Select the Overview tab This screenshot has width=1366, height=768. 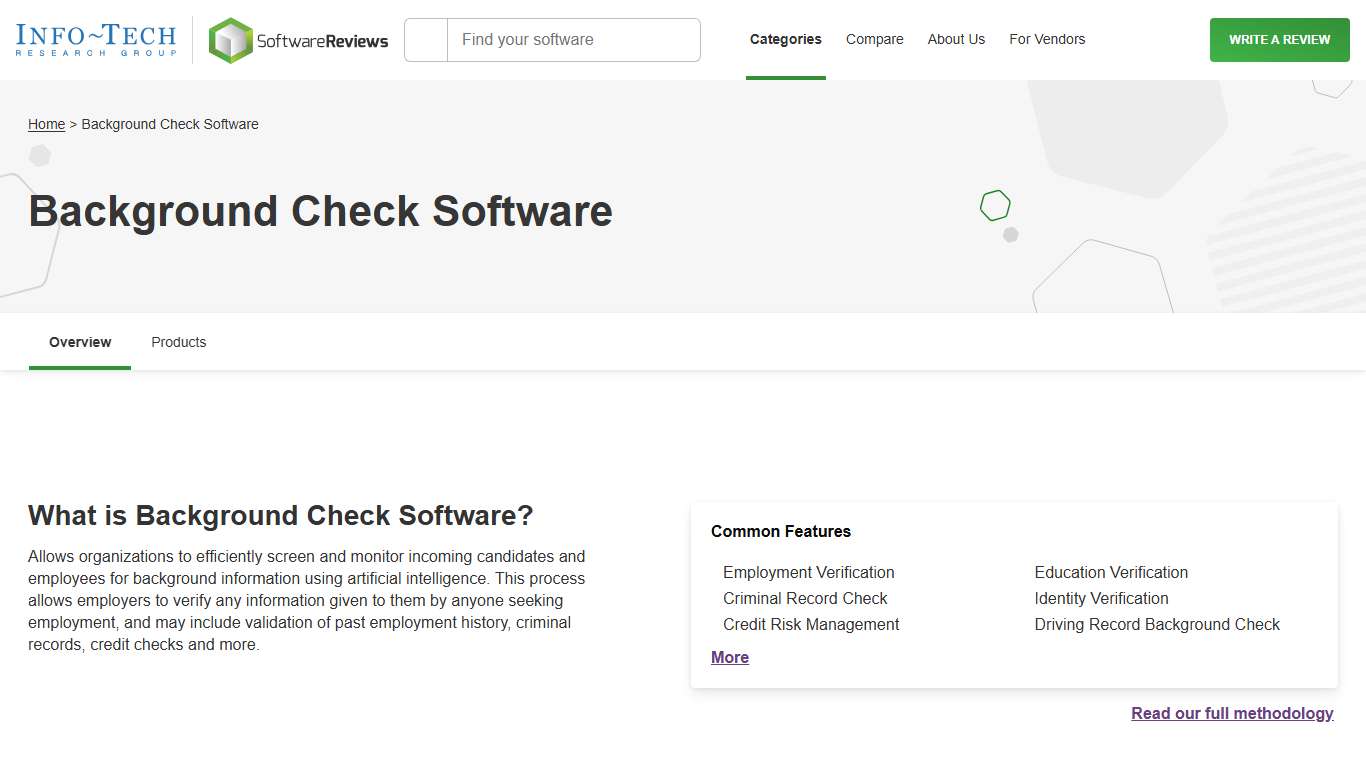[x=79, y=342]
